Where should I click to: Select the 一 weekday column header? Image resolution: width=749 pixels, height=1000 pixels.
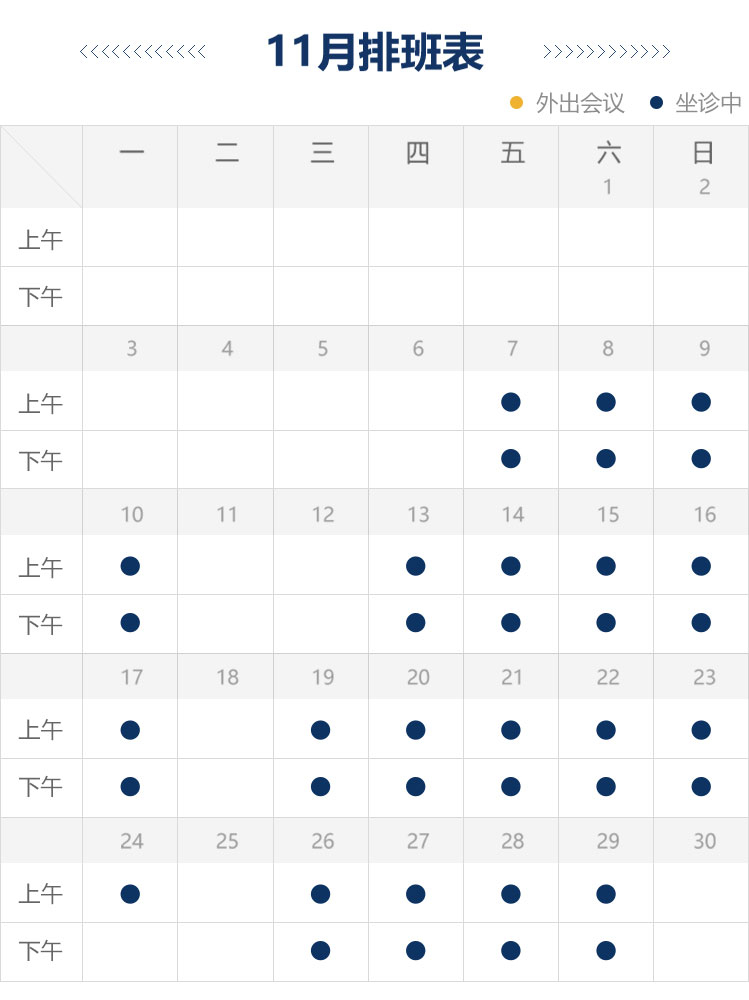pos(131,153)
